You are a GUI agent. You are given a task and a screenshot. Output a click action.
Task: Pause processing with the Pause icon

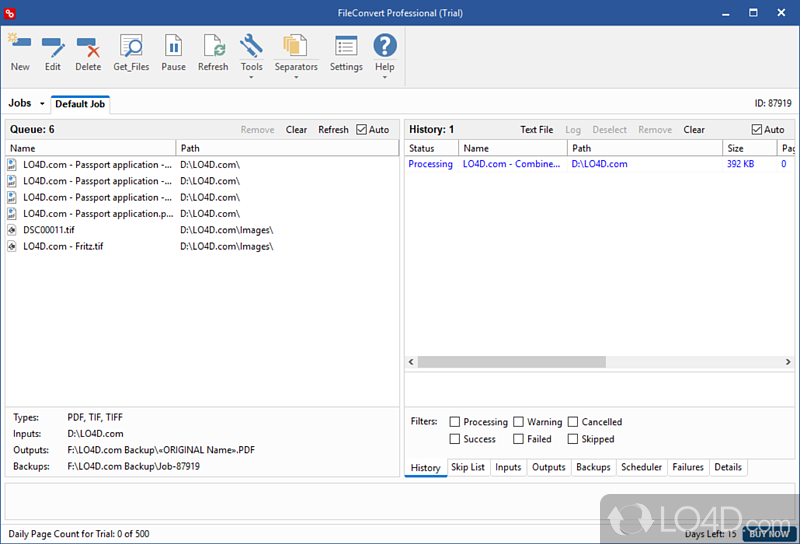click(173, 52)
